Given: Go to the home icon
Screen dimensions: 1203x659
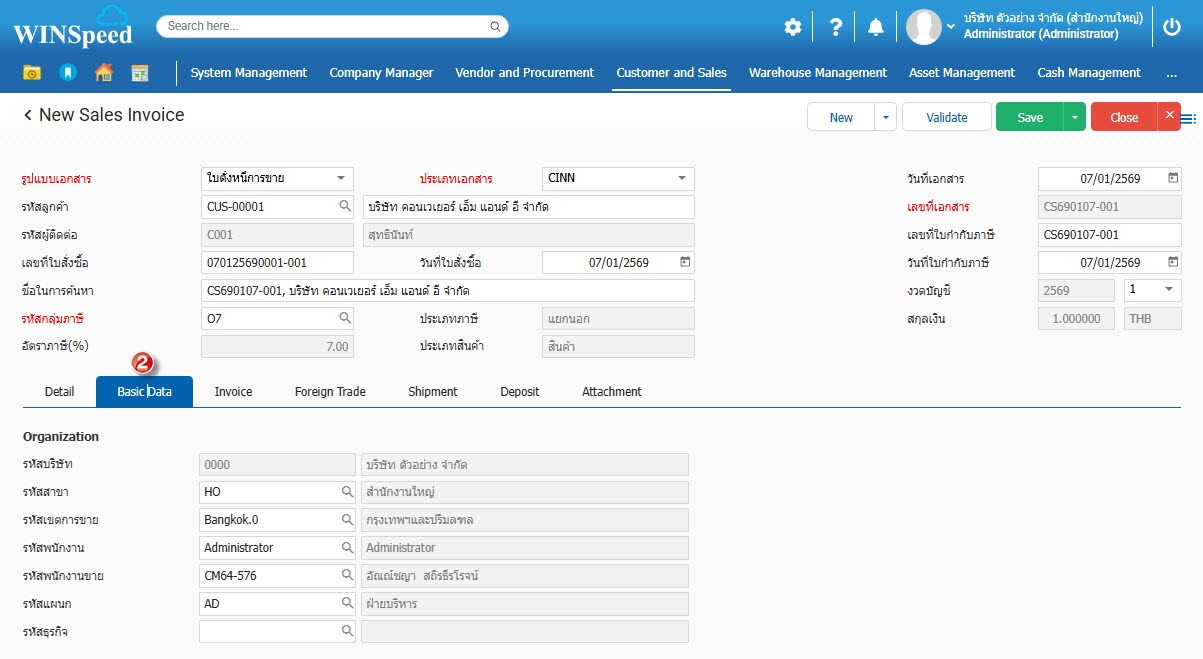Looking at the screenshot, I should (x=103, y=73).
